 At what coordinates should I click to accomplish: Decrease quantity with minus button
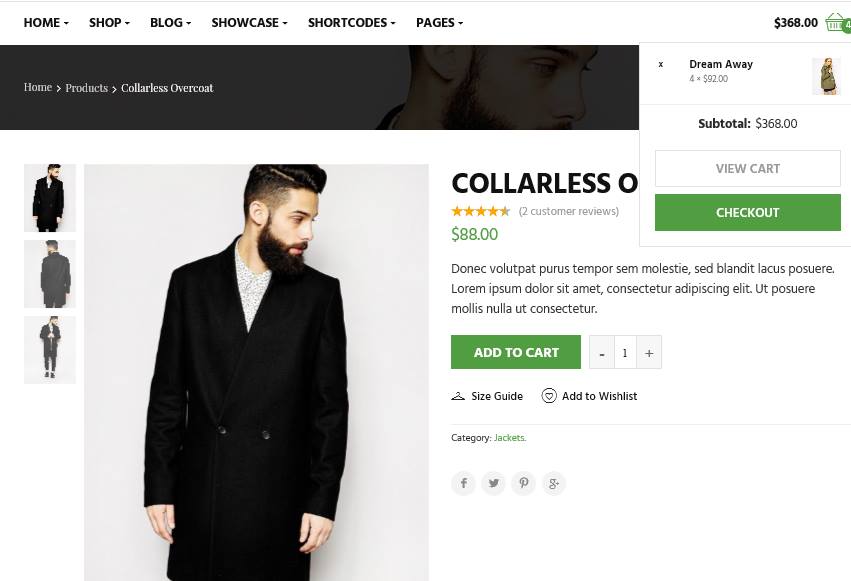(601, 352)
